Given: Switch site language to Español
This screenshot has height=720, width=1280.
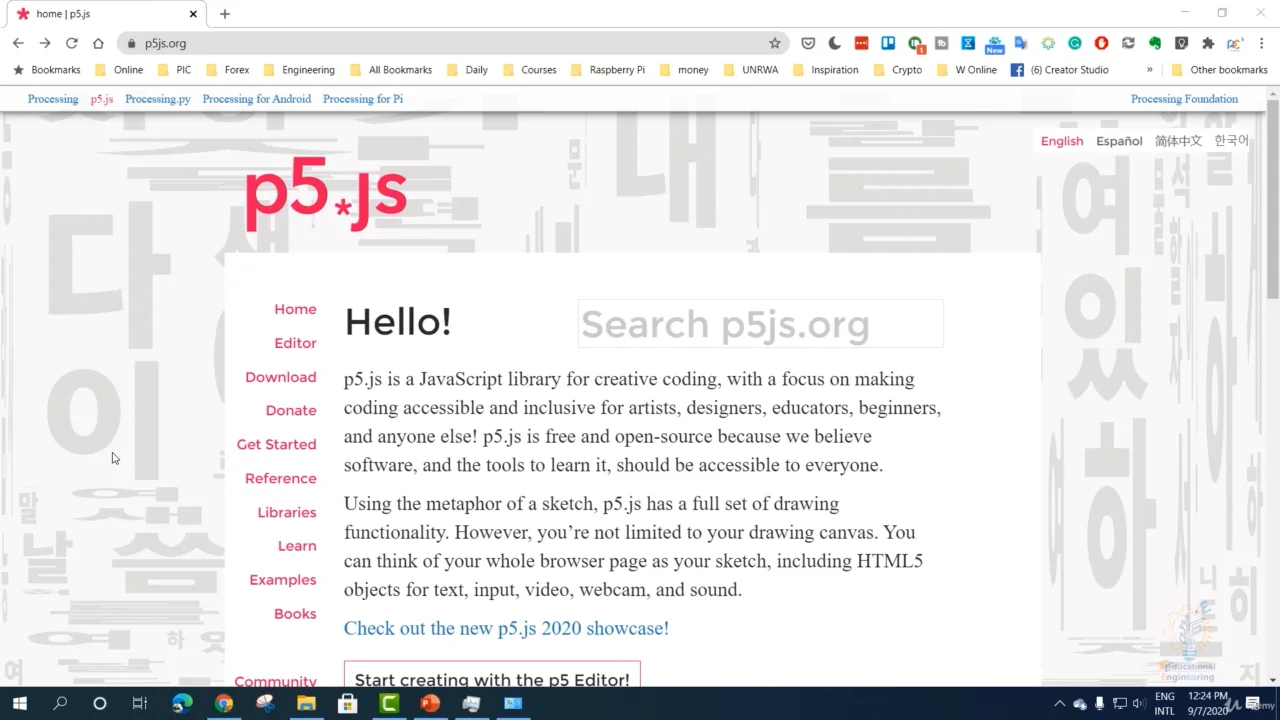Looking at the screenshot, I should click(x=1119, y=141).
